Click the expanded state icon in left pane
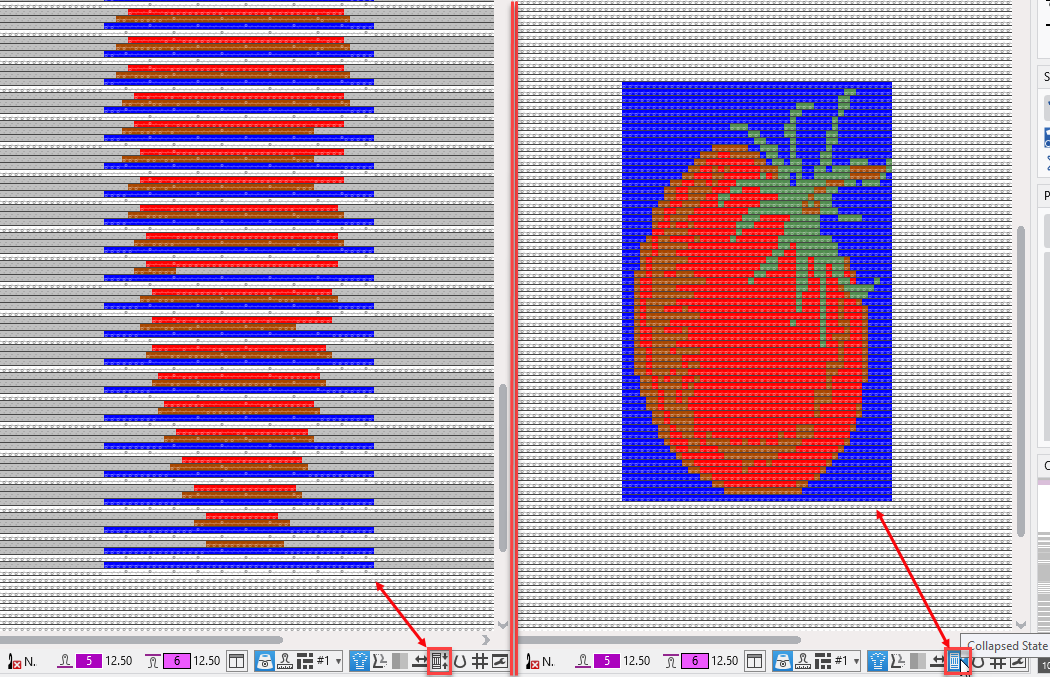Screen dimensions: 1050x677 [x=437, y=661]
